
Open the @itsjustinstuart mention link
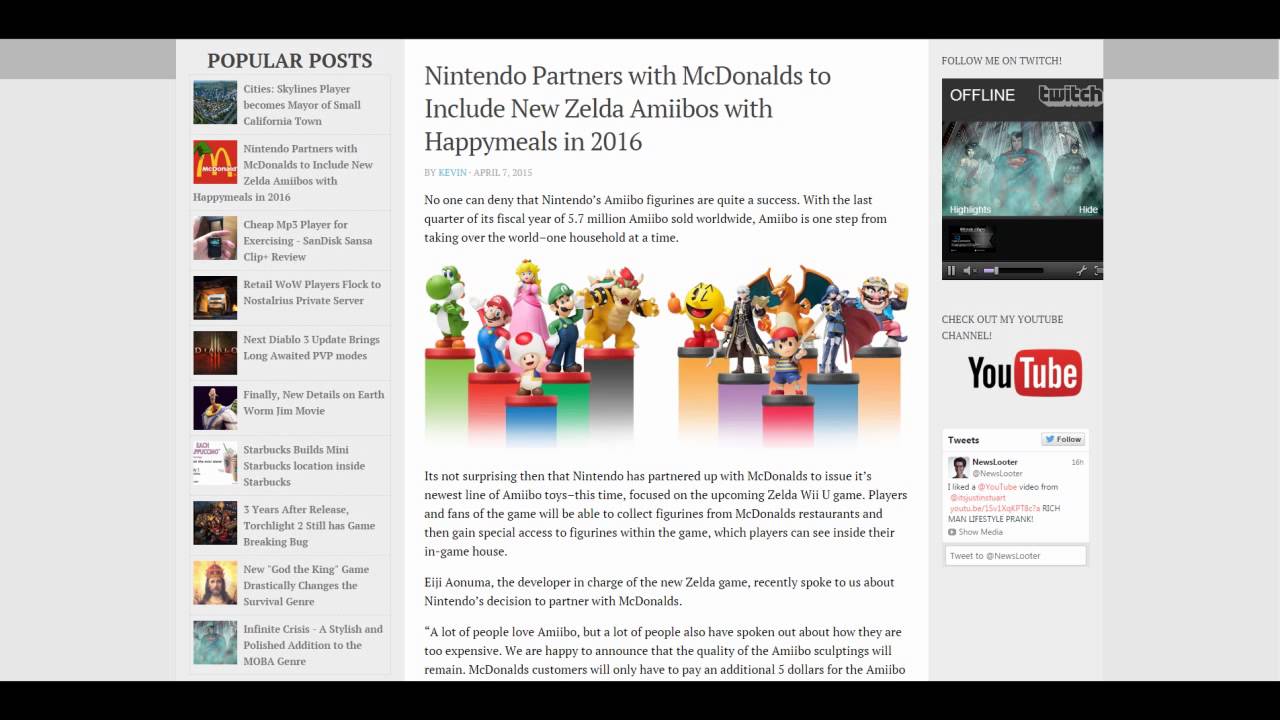(978, 497)
